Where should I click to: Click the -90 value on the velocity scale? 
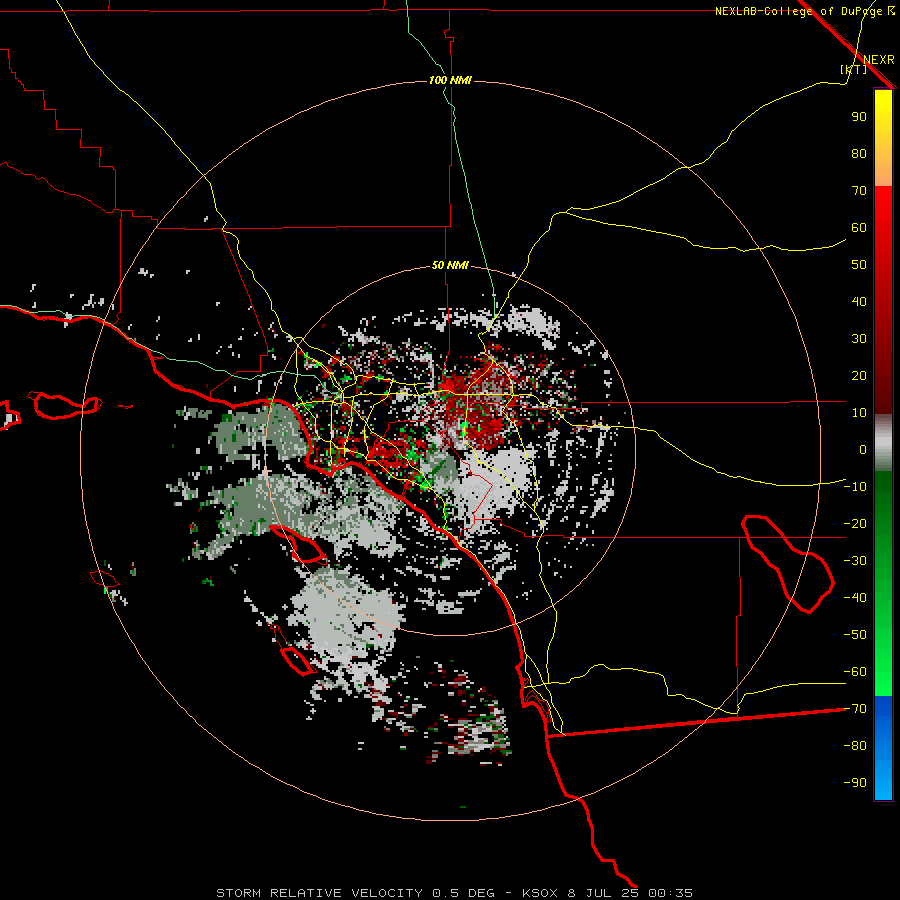click(x=855, y=783)
